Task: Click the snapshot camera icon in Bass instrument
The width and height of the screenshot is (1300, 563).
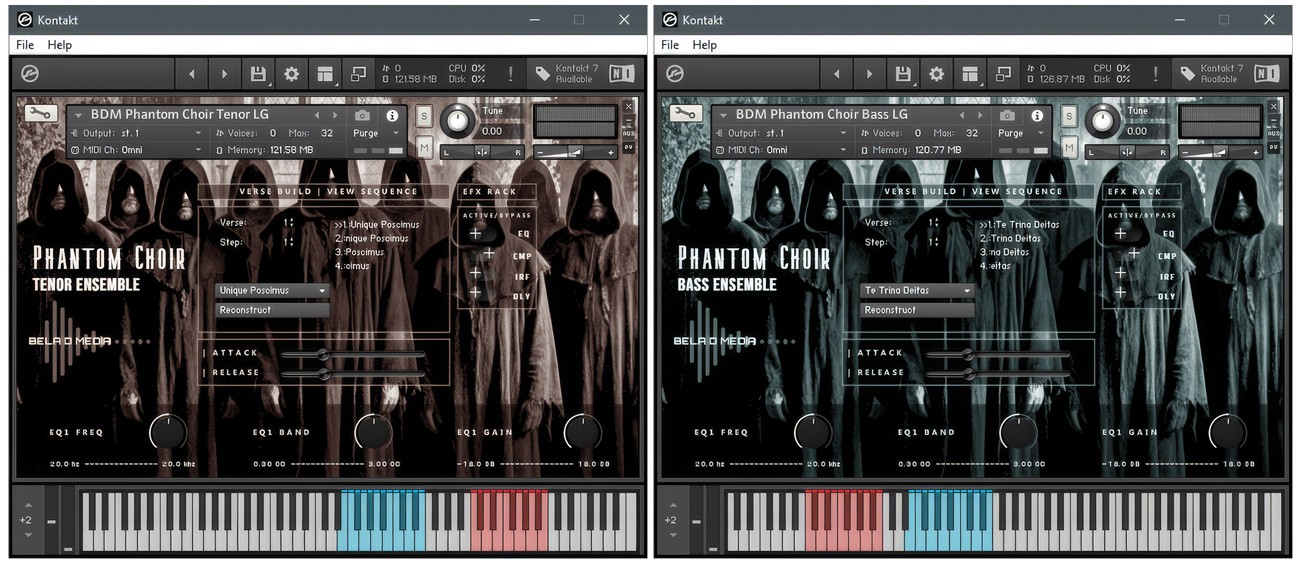Action: tap(1007, 115)
